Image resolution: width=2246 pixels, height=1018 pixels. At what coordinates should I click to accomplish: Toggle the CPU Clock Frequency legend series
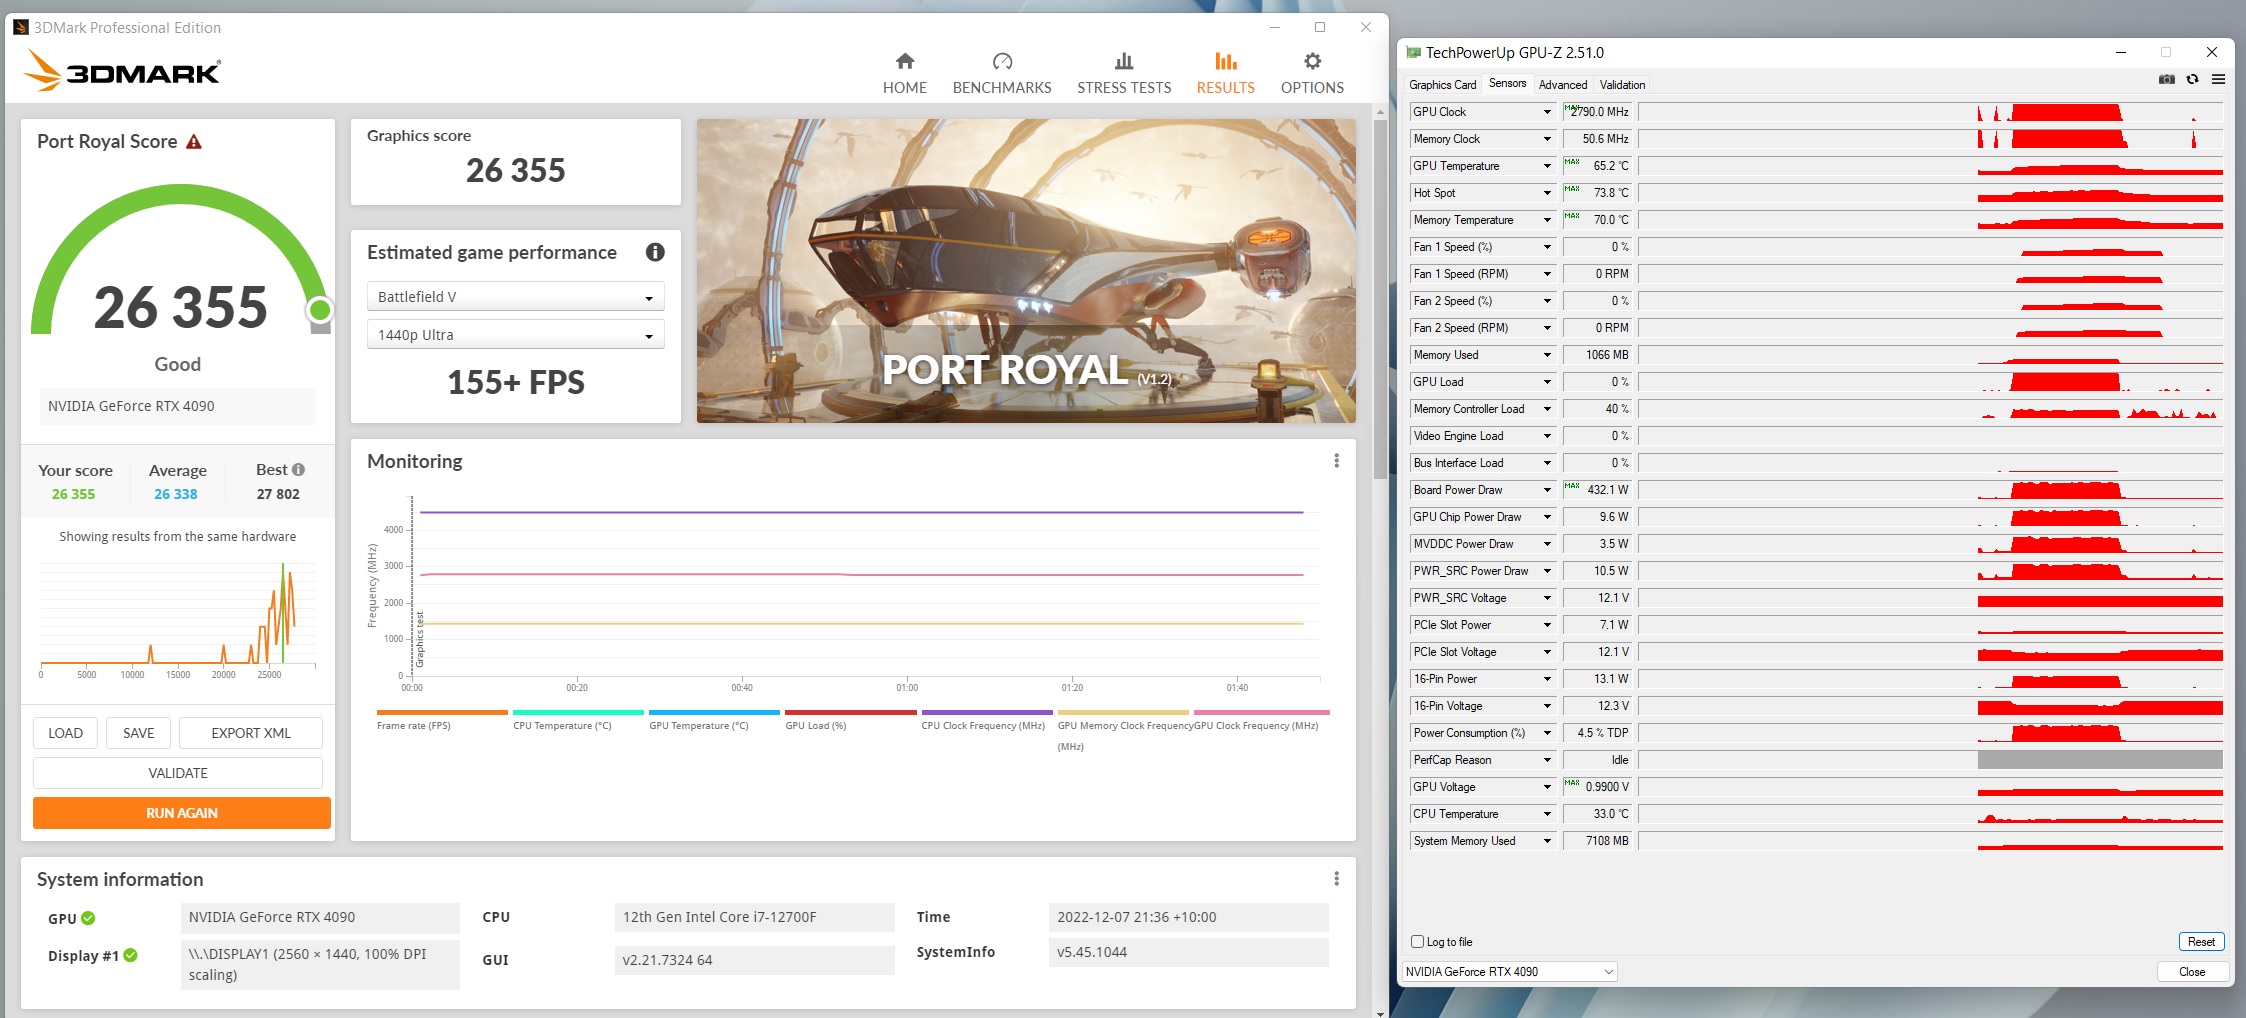pyautogui.click(x=986, y=720)
